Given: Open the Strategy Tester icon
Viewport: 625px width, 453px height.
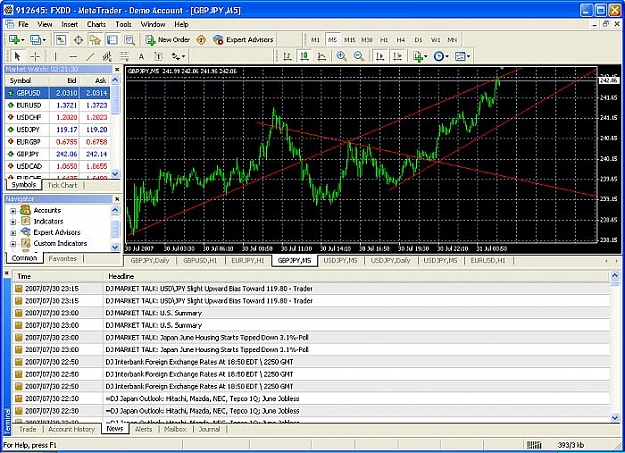Looking at the screenshot, I should click(x=129, y=39).
